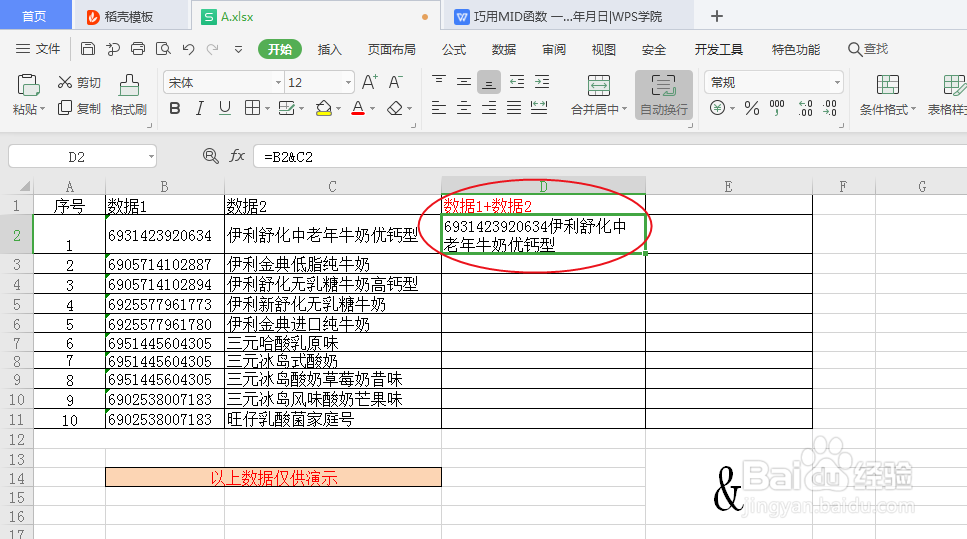This screenshot has width=967, height=539.
Task: Increase decimal places
Action: click(x=805, y=109)
